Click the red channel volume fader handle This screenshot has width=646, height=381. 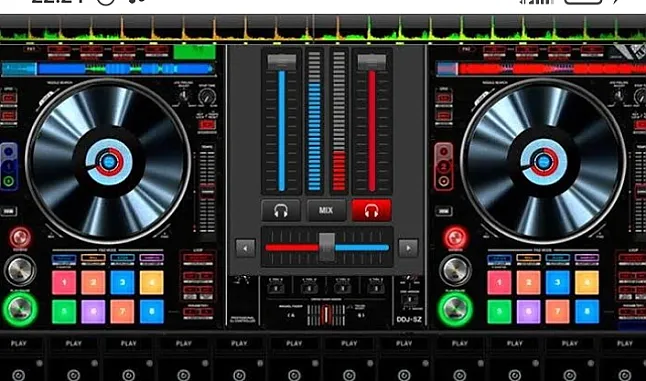[372, 62]
